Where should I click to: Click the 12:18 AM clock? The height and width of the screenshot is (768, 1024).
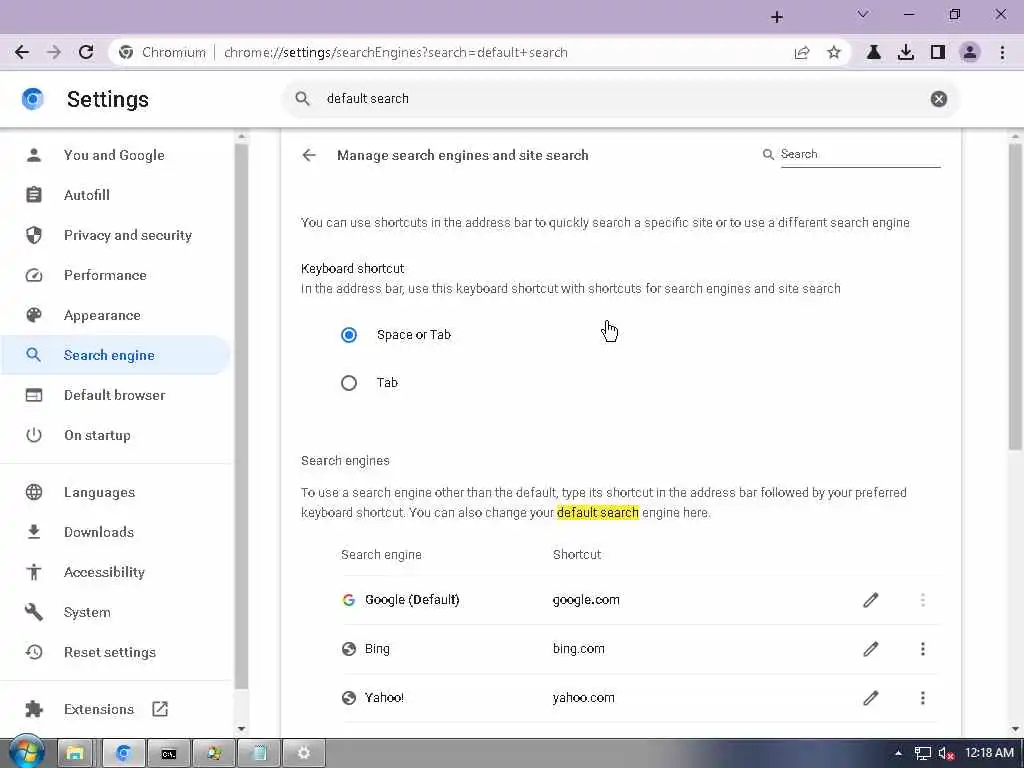(989, 753)
